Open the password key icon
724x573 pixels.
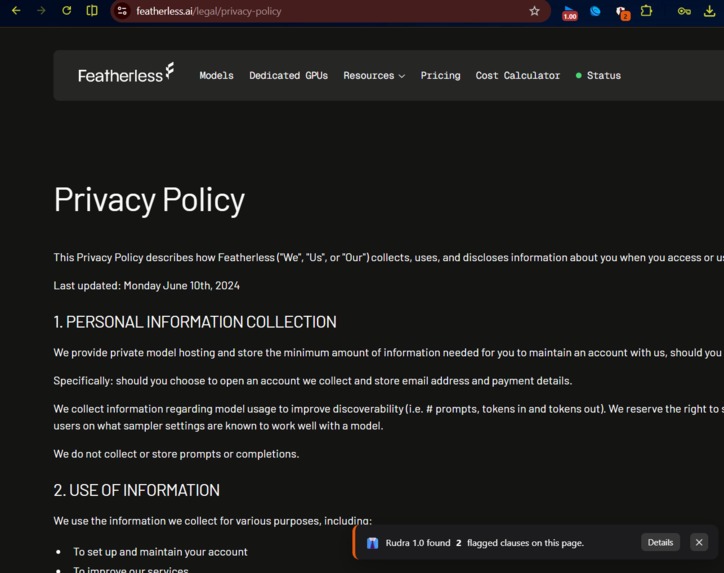point(684,11)
